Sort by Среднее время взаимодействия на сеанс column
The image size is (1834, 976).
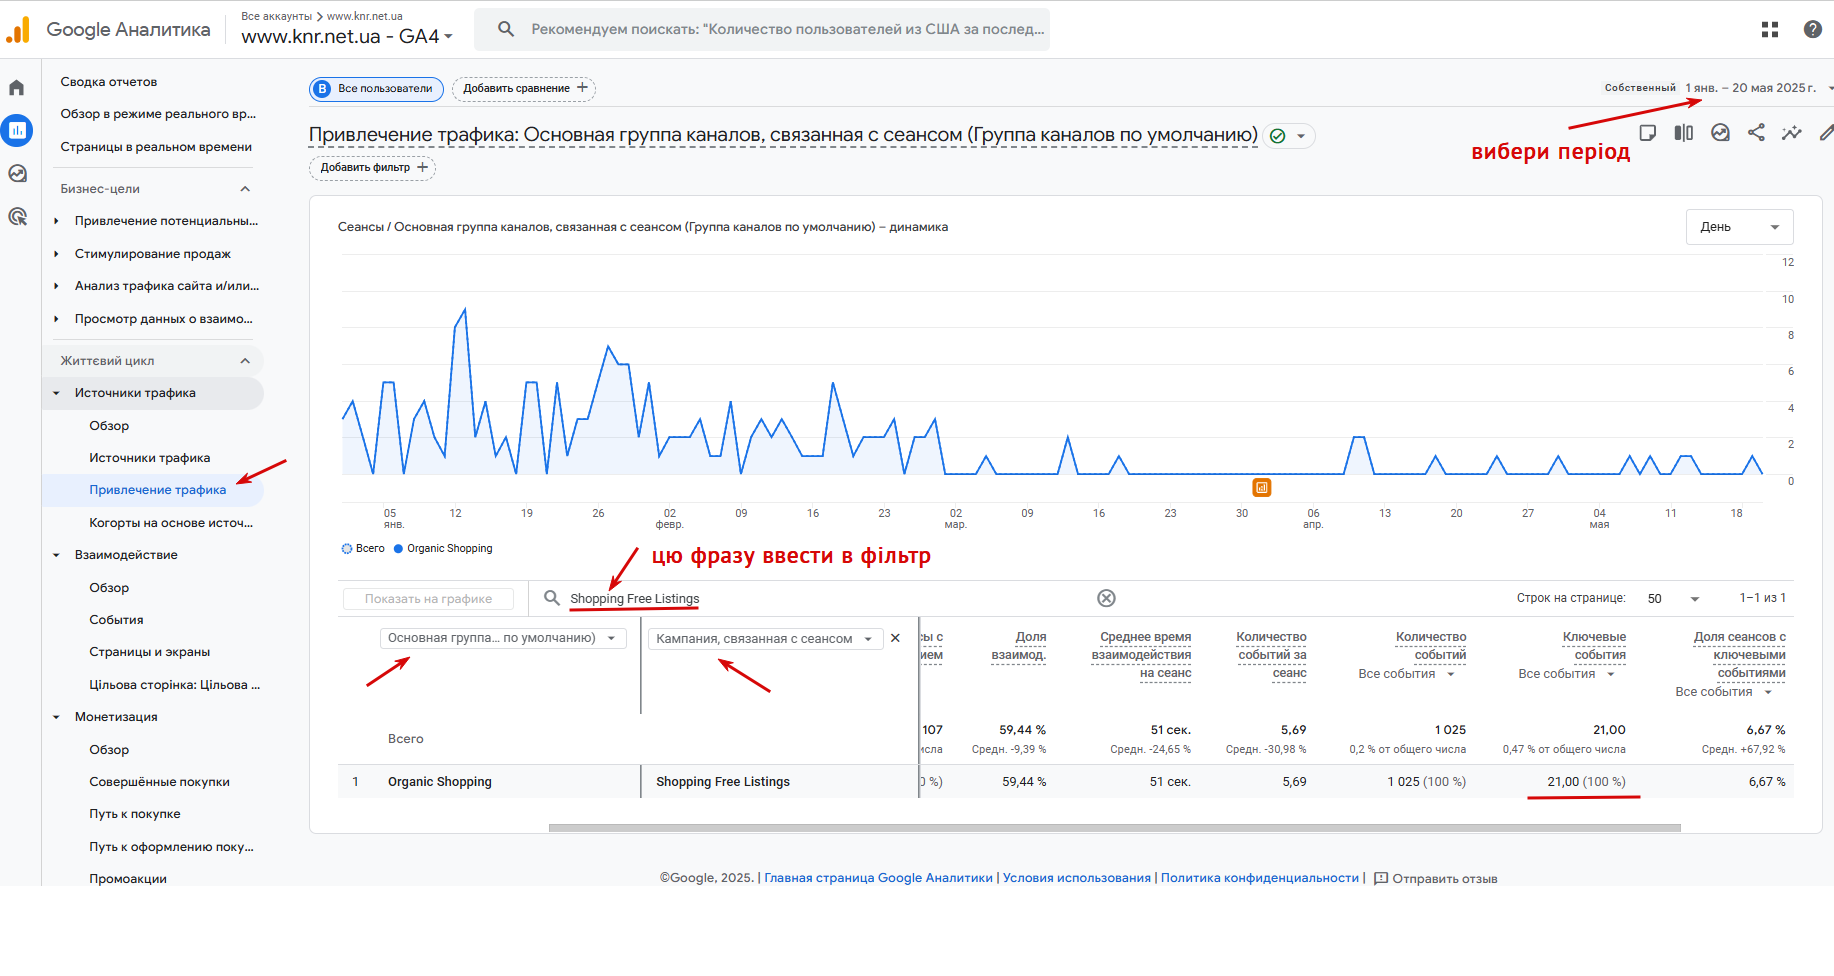(x=1141, y=655)
